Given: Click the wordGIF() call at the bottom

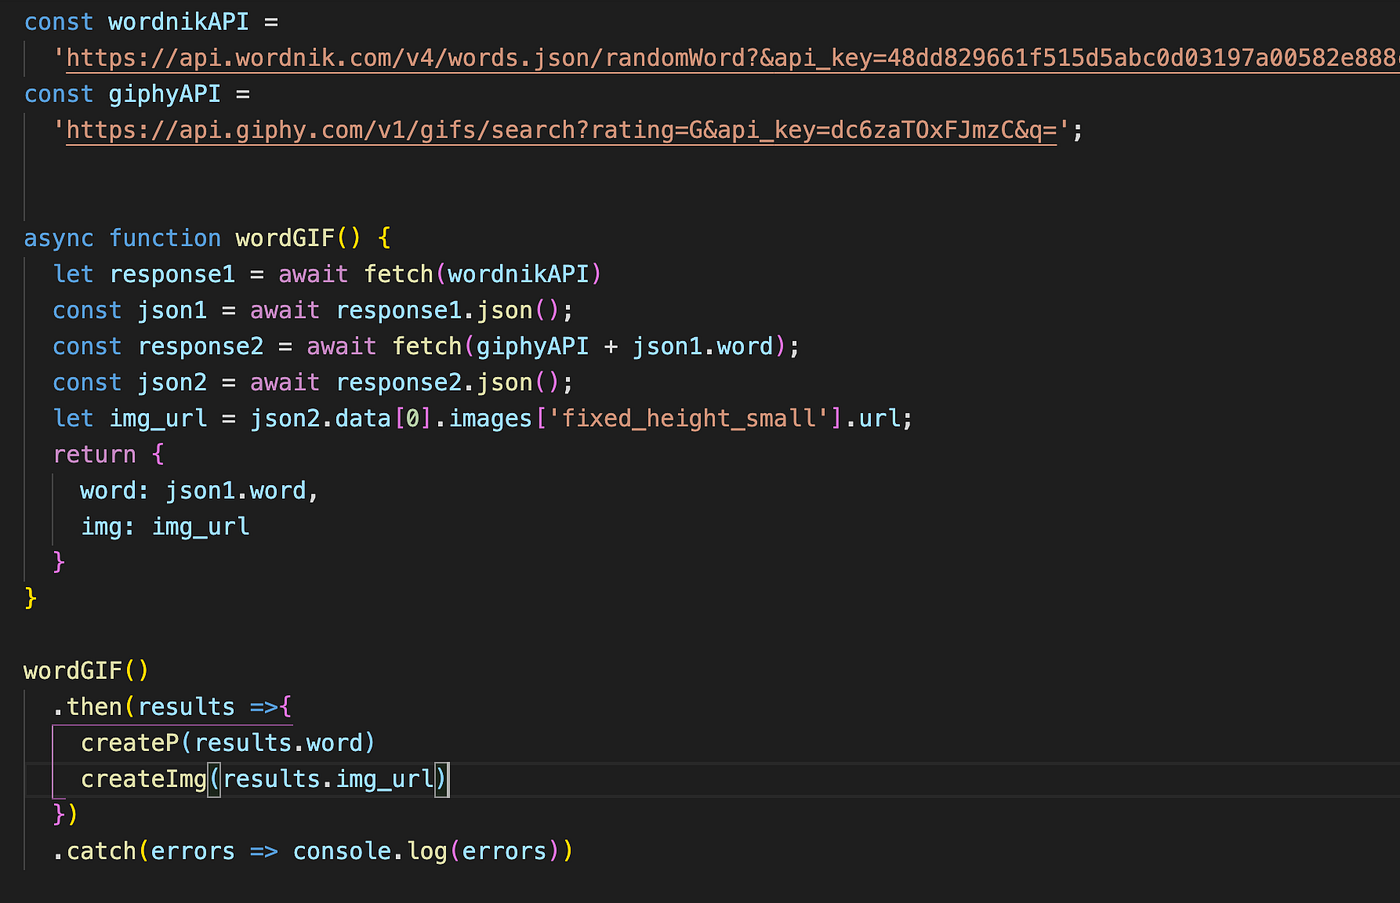Looking at the screenshot, I should coord(86,669).
